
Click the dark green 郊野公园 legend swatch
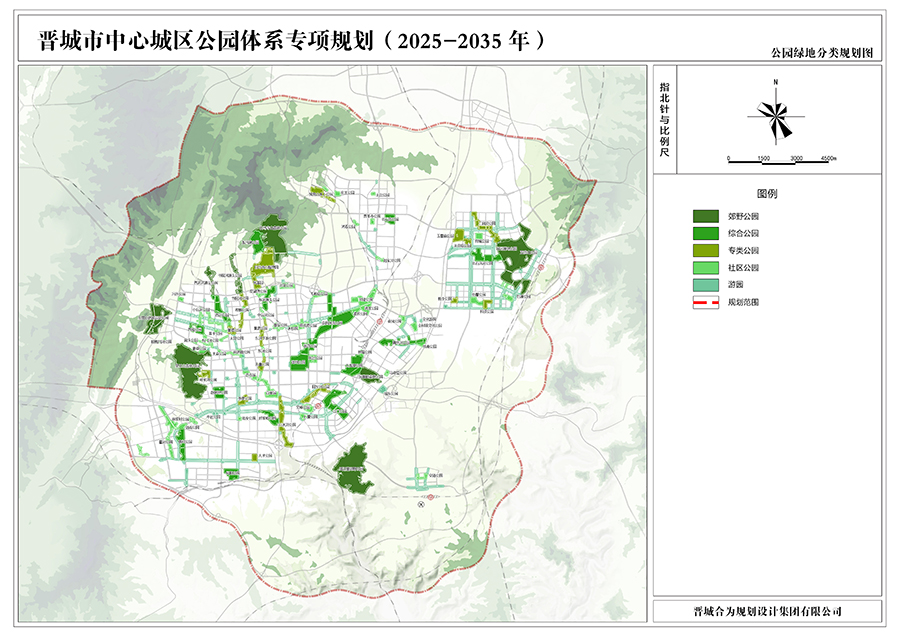pyautogui.click(x=706, y=216)
